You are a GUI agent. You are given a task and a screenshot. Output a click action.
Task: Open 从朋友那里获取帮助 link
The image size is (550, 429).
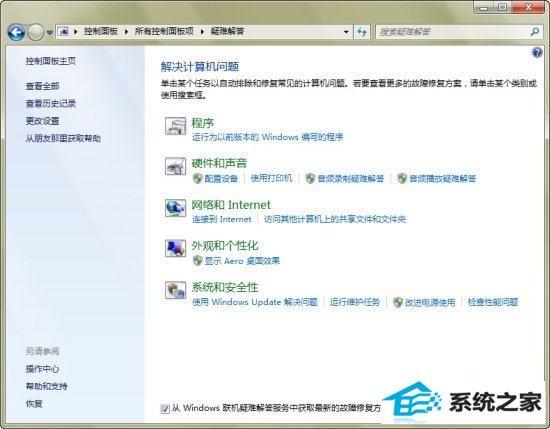(63, 138)
